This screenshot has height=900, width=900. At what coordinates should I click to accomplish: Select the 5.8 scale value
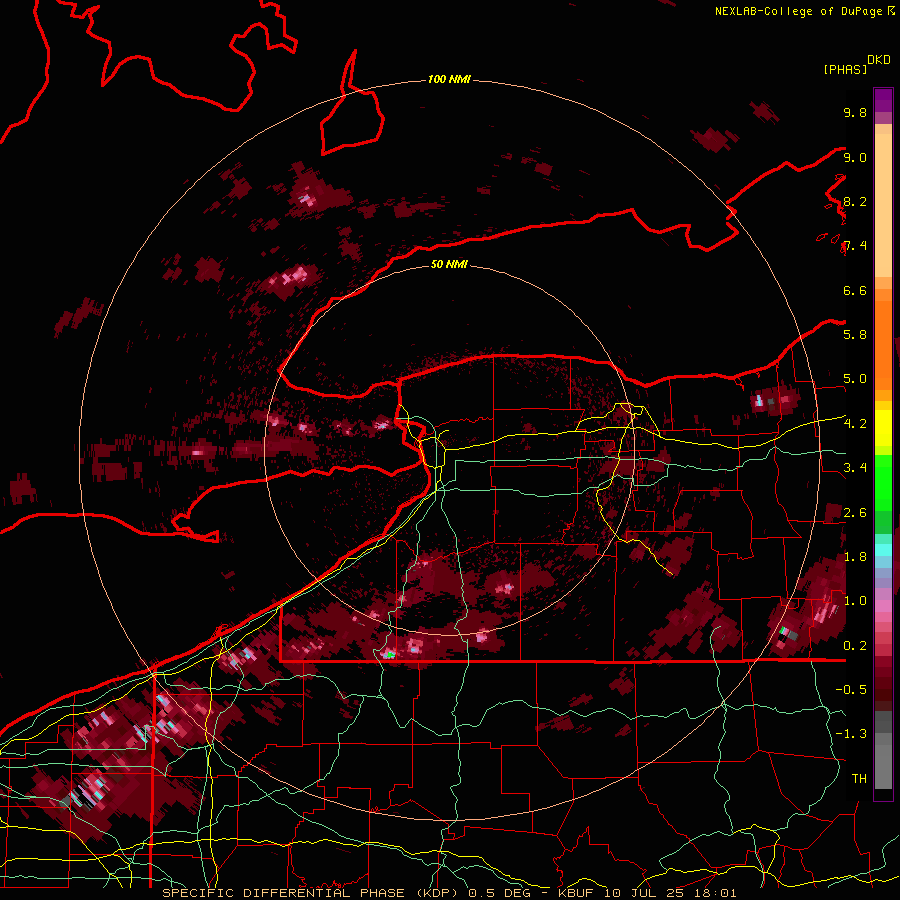click(x=855, y=335)
